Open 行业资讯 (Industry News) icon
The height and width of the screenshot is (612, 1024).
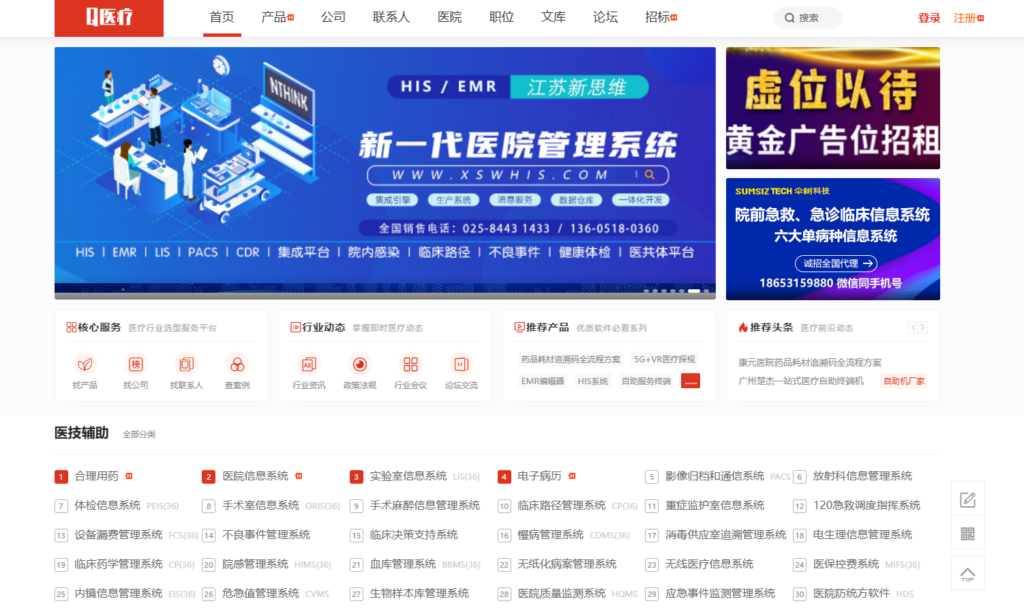[x=309, y=364]
